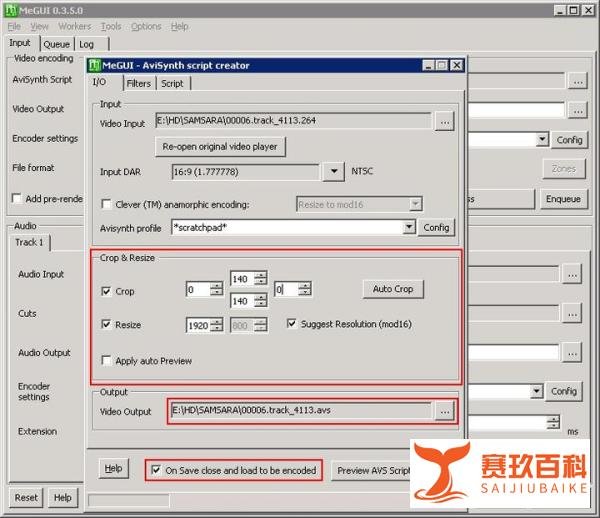
Task: Open the File menu
Action: click(x=14, y=26)
